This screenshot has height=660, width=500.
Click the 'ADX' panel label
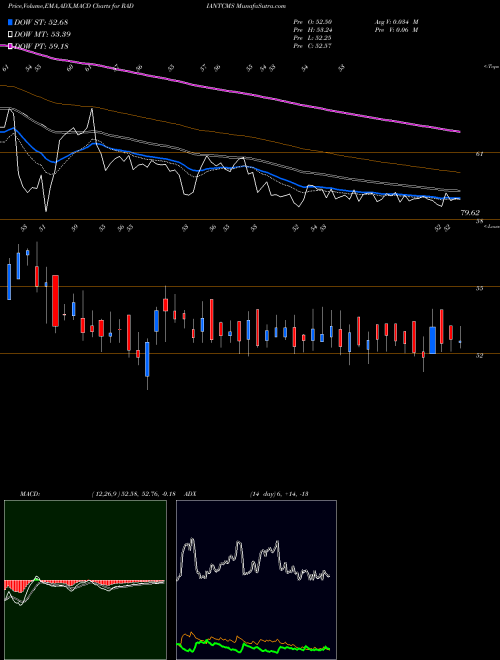[x=191, y=494]
